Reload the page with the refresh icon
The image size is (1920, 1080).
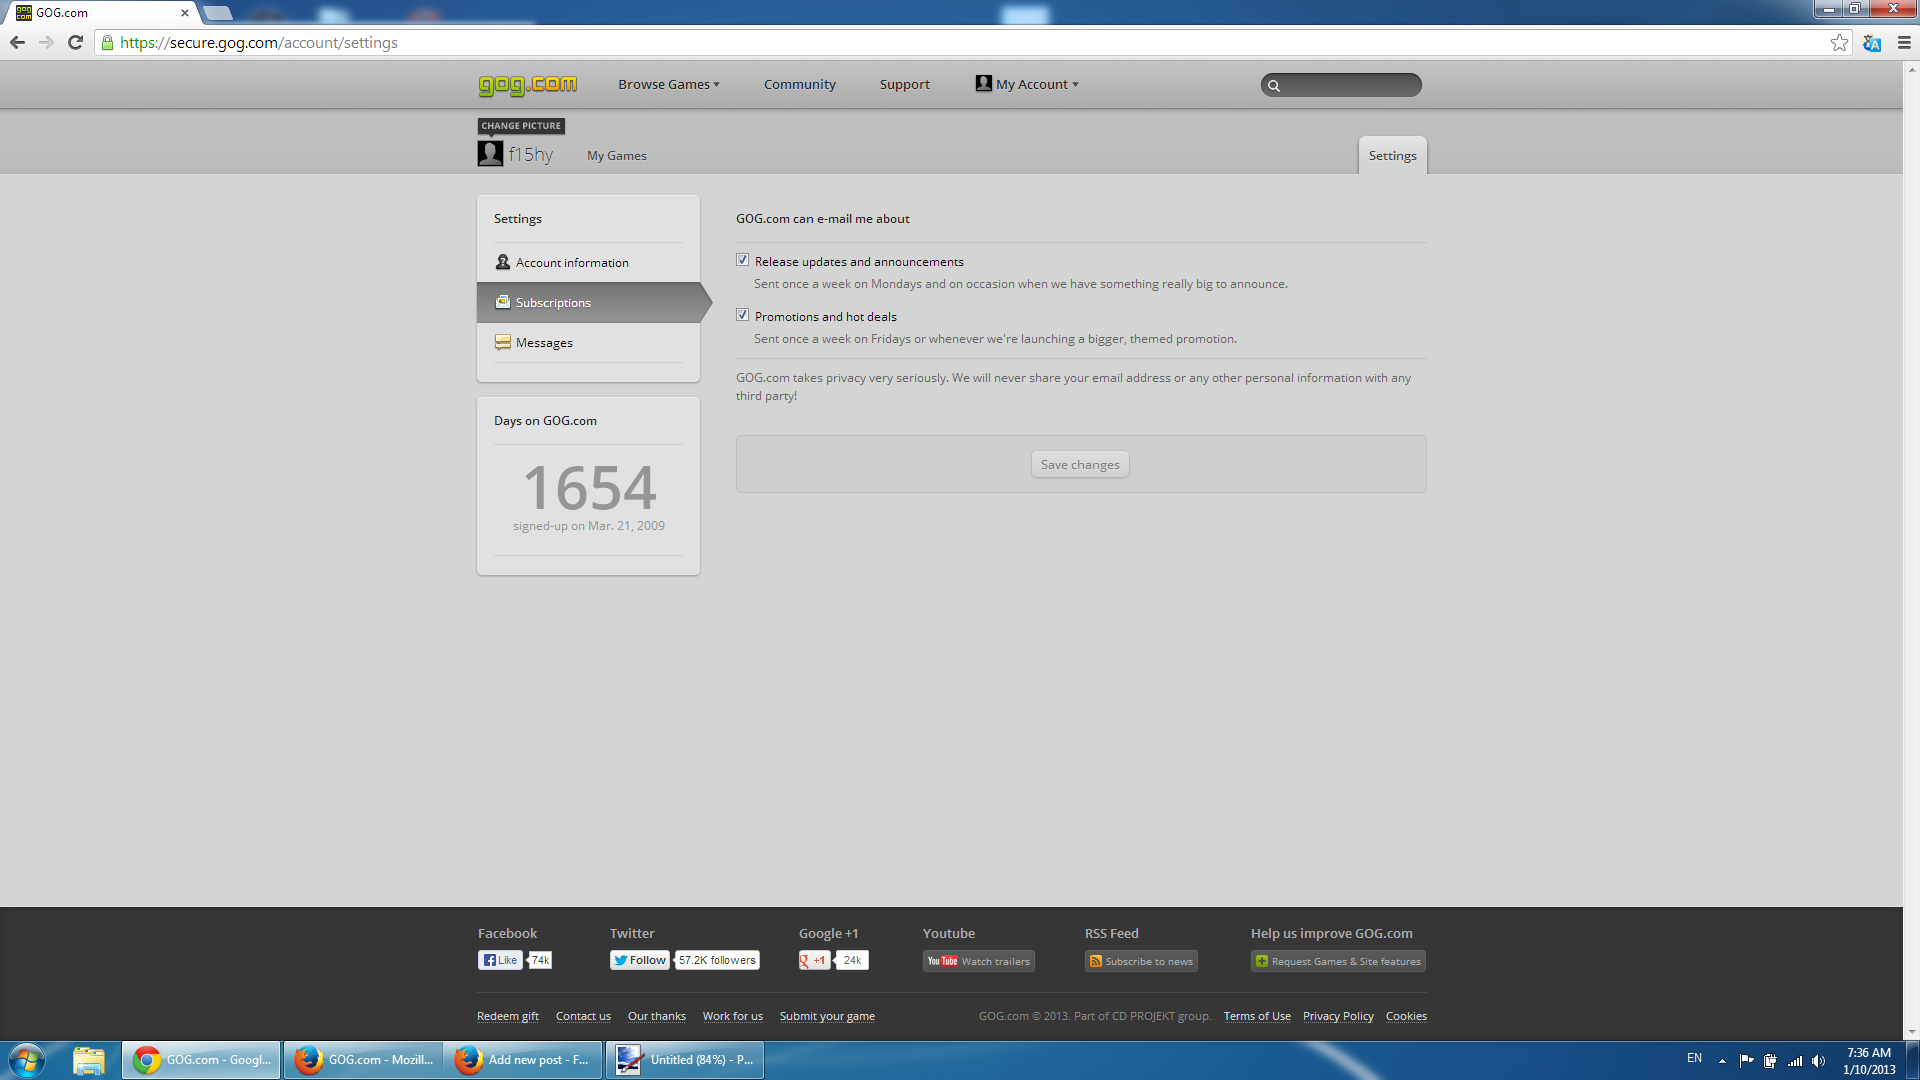(75, 43)
